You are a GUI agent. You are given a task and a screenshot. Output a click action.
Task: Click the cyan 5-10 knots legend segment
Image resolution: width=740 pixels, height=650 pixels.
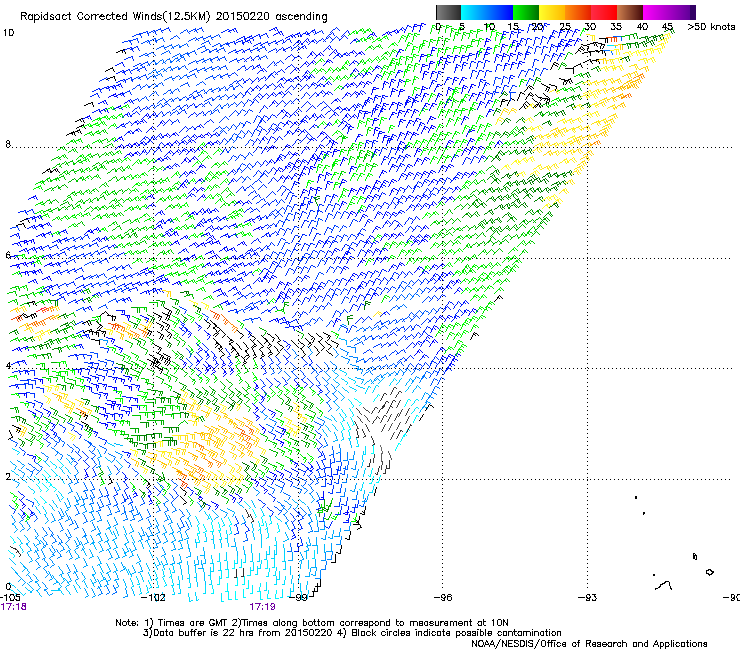474,12
